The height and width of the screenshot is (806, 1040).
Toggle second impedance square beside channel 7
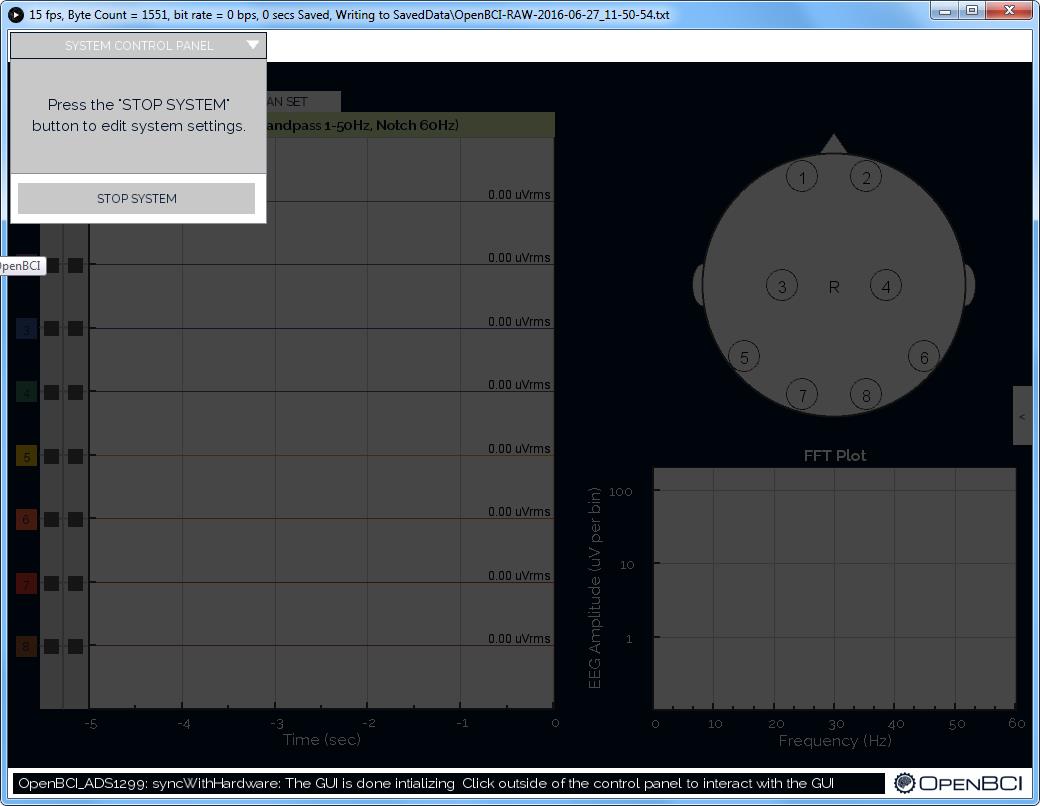pos(76,583)
